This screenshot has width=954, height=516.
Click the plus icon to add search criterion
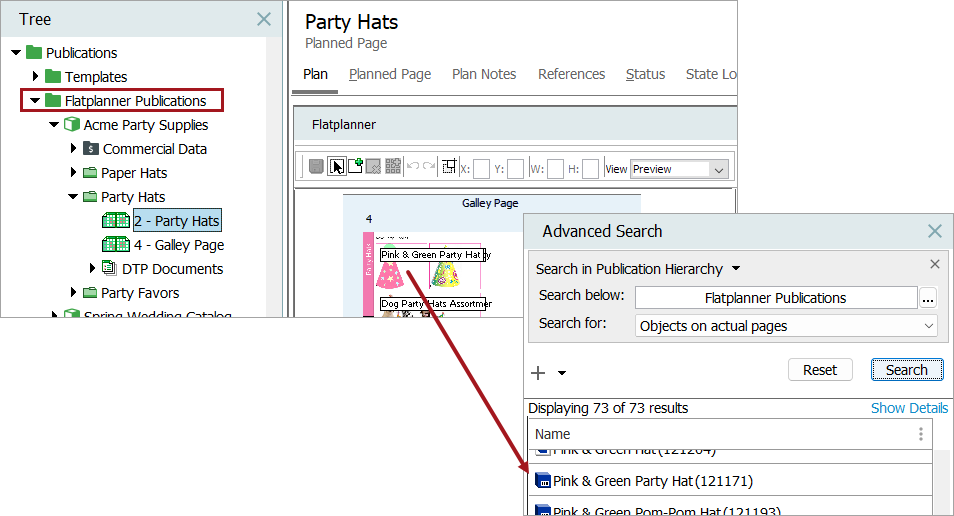pyautogui.click(x=538, y=373)
